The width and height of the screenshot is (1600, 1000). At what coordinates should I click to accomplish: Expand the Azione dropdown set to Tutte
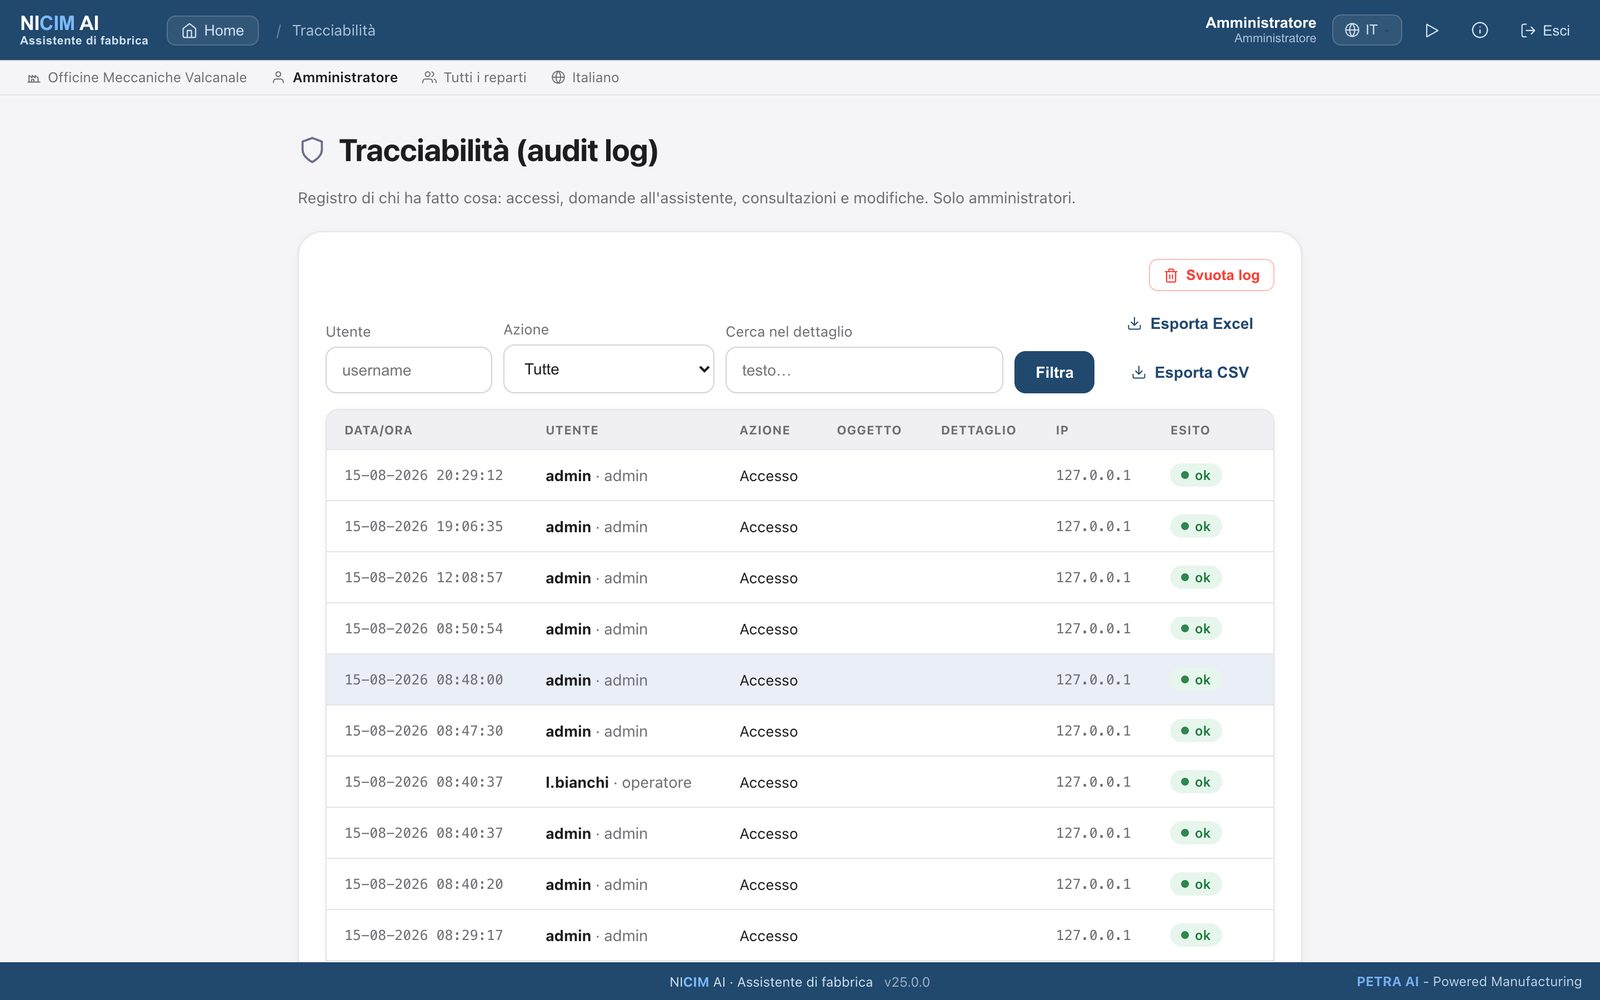point(608,369)
